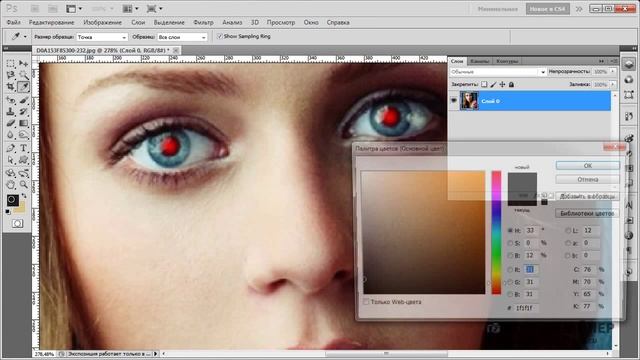Click the highlighted workspace button in the top bar

(x=547, y=9)
